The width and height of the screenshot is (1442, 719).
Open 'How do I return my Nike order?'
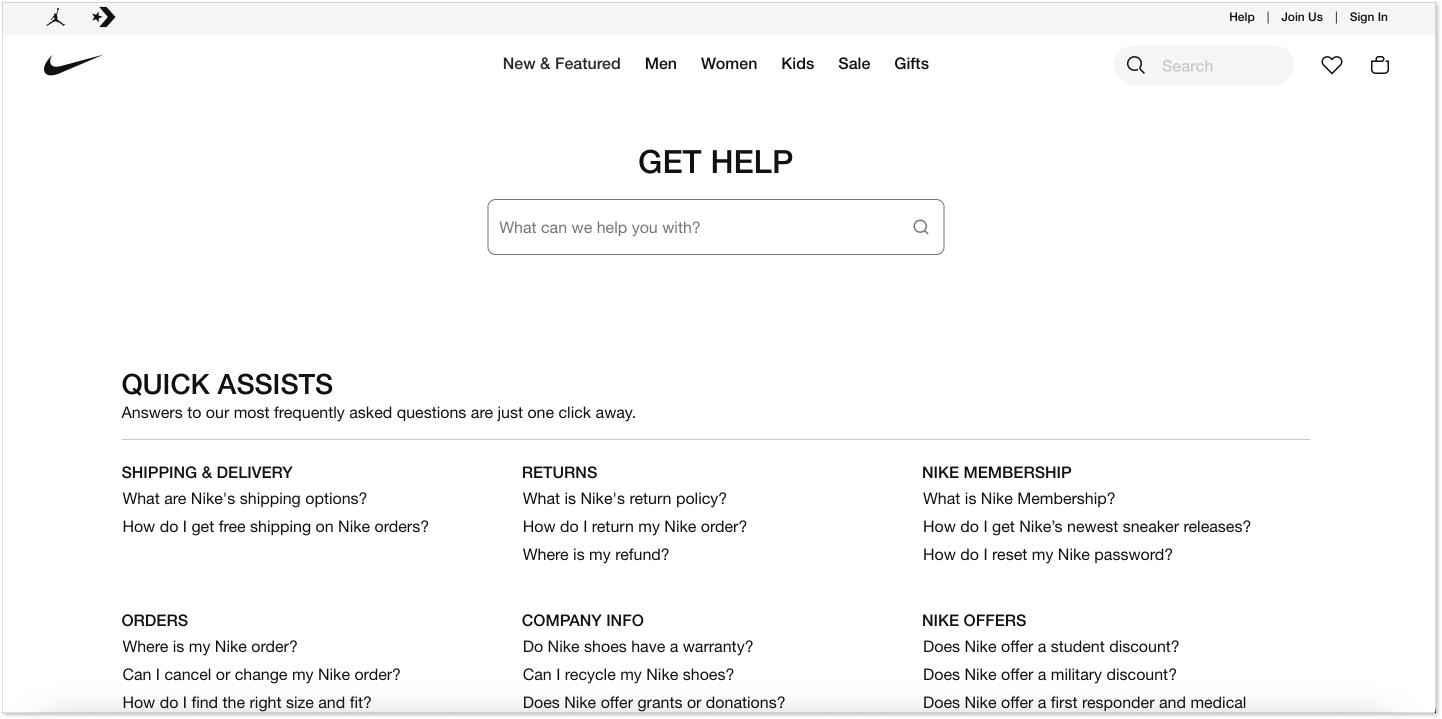[634, 527]
